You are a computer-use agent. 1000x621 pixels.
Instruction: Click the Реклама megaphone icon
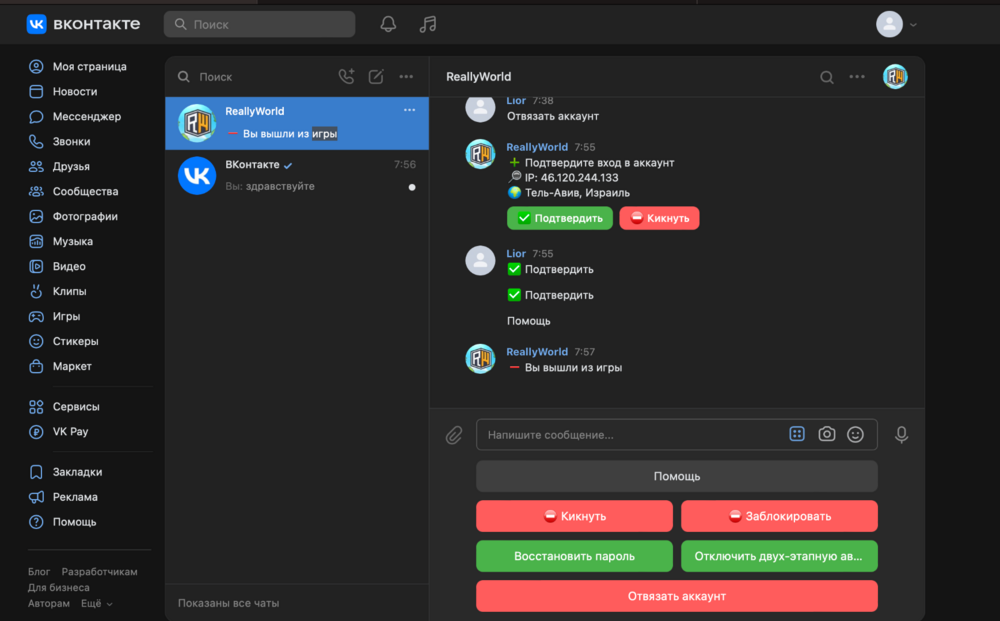[36, 497]
